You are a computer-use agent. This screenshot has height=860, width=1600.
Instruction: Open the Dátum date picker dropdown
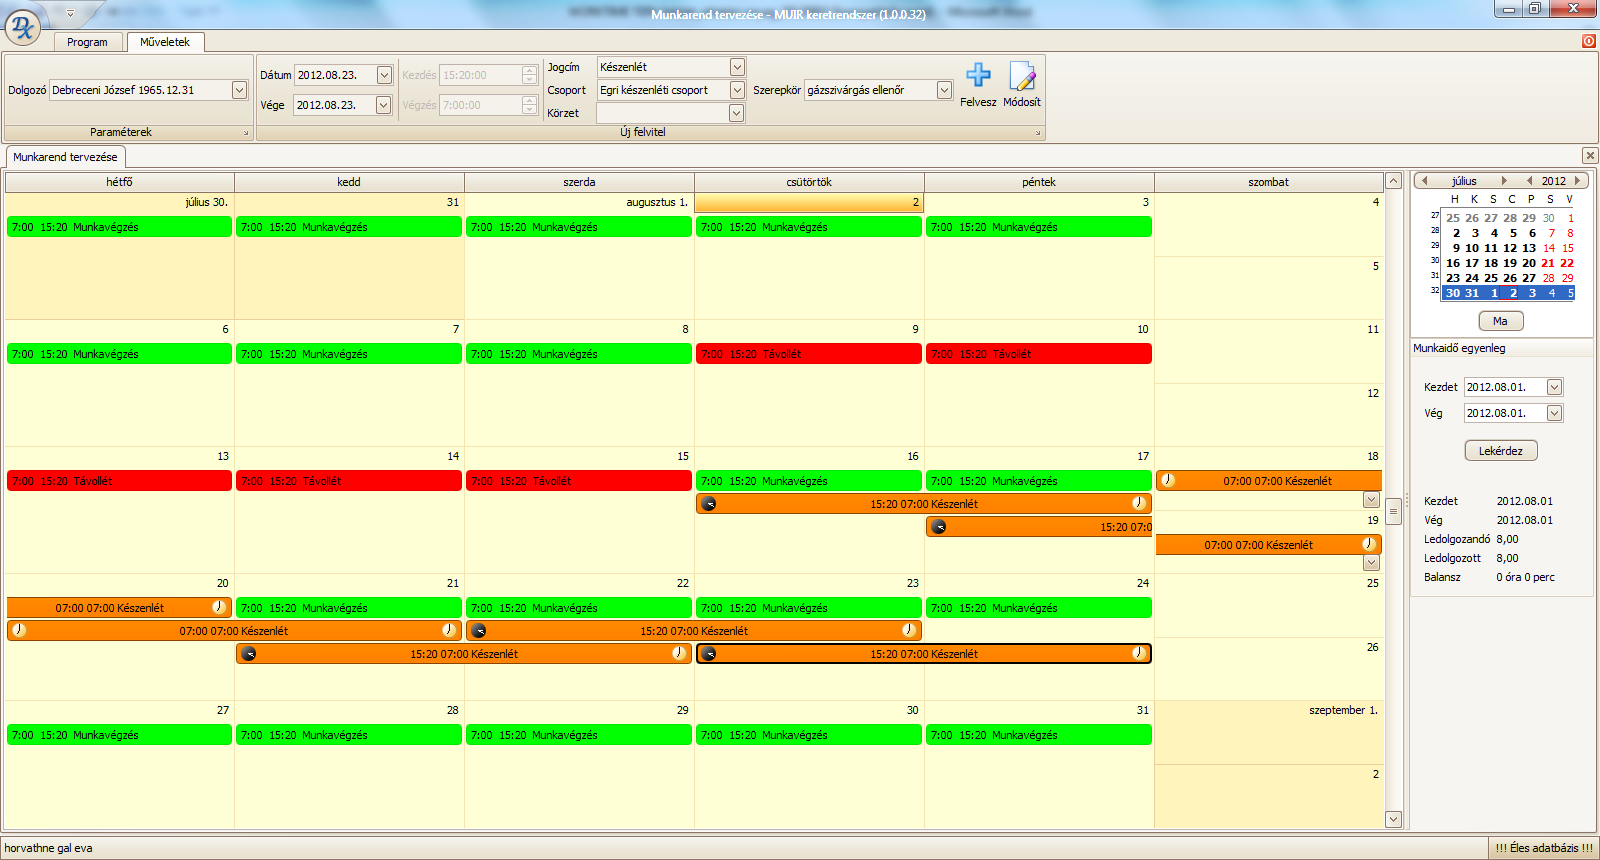[x=384, y=75]
